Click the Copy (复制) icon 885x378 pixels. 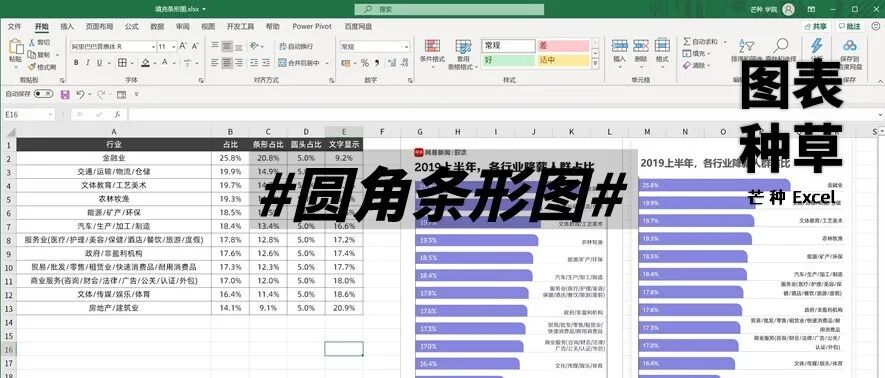coord(32,55)
